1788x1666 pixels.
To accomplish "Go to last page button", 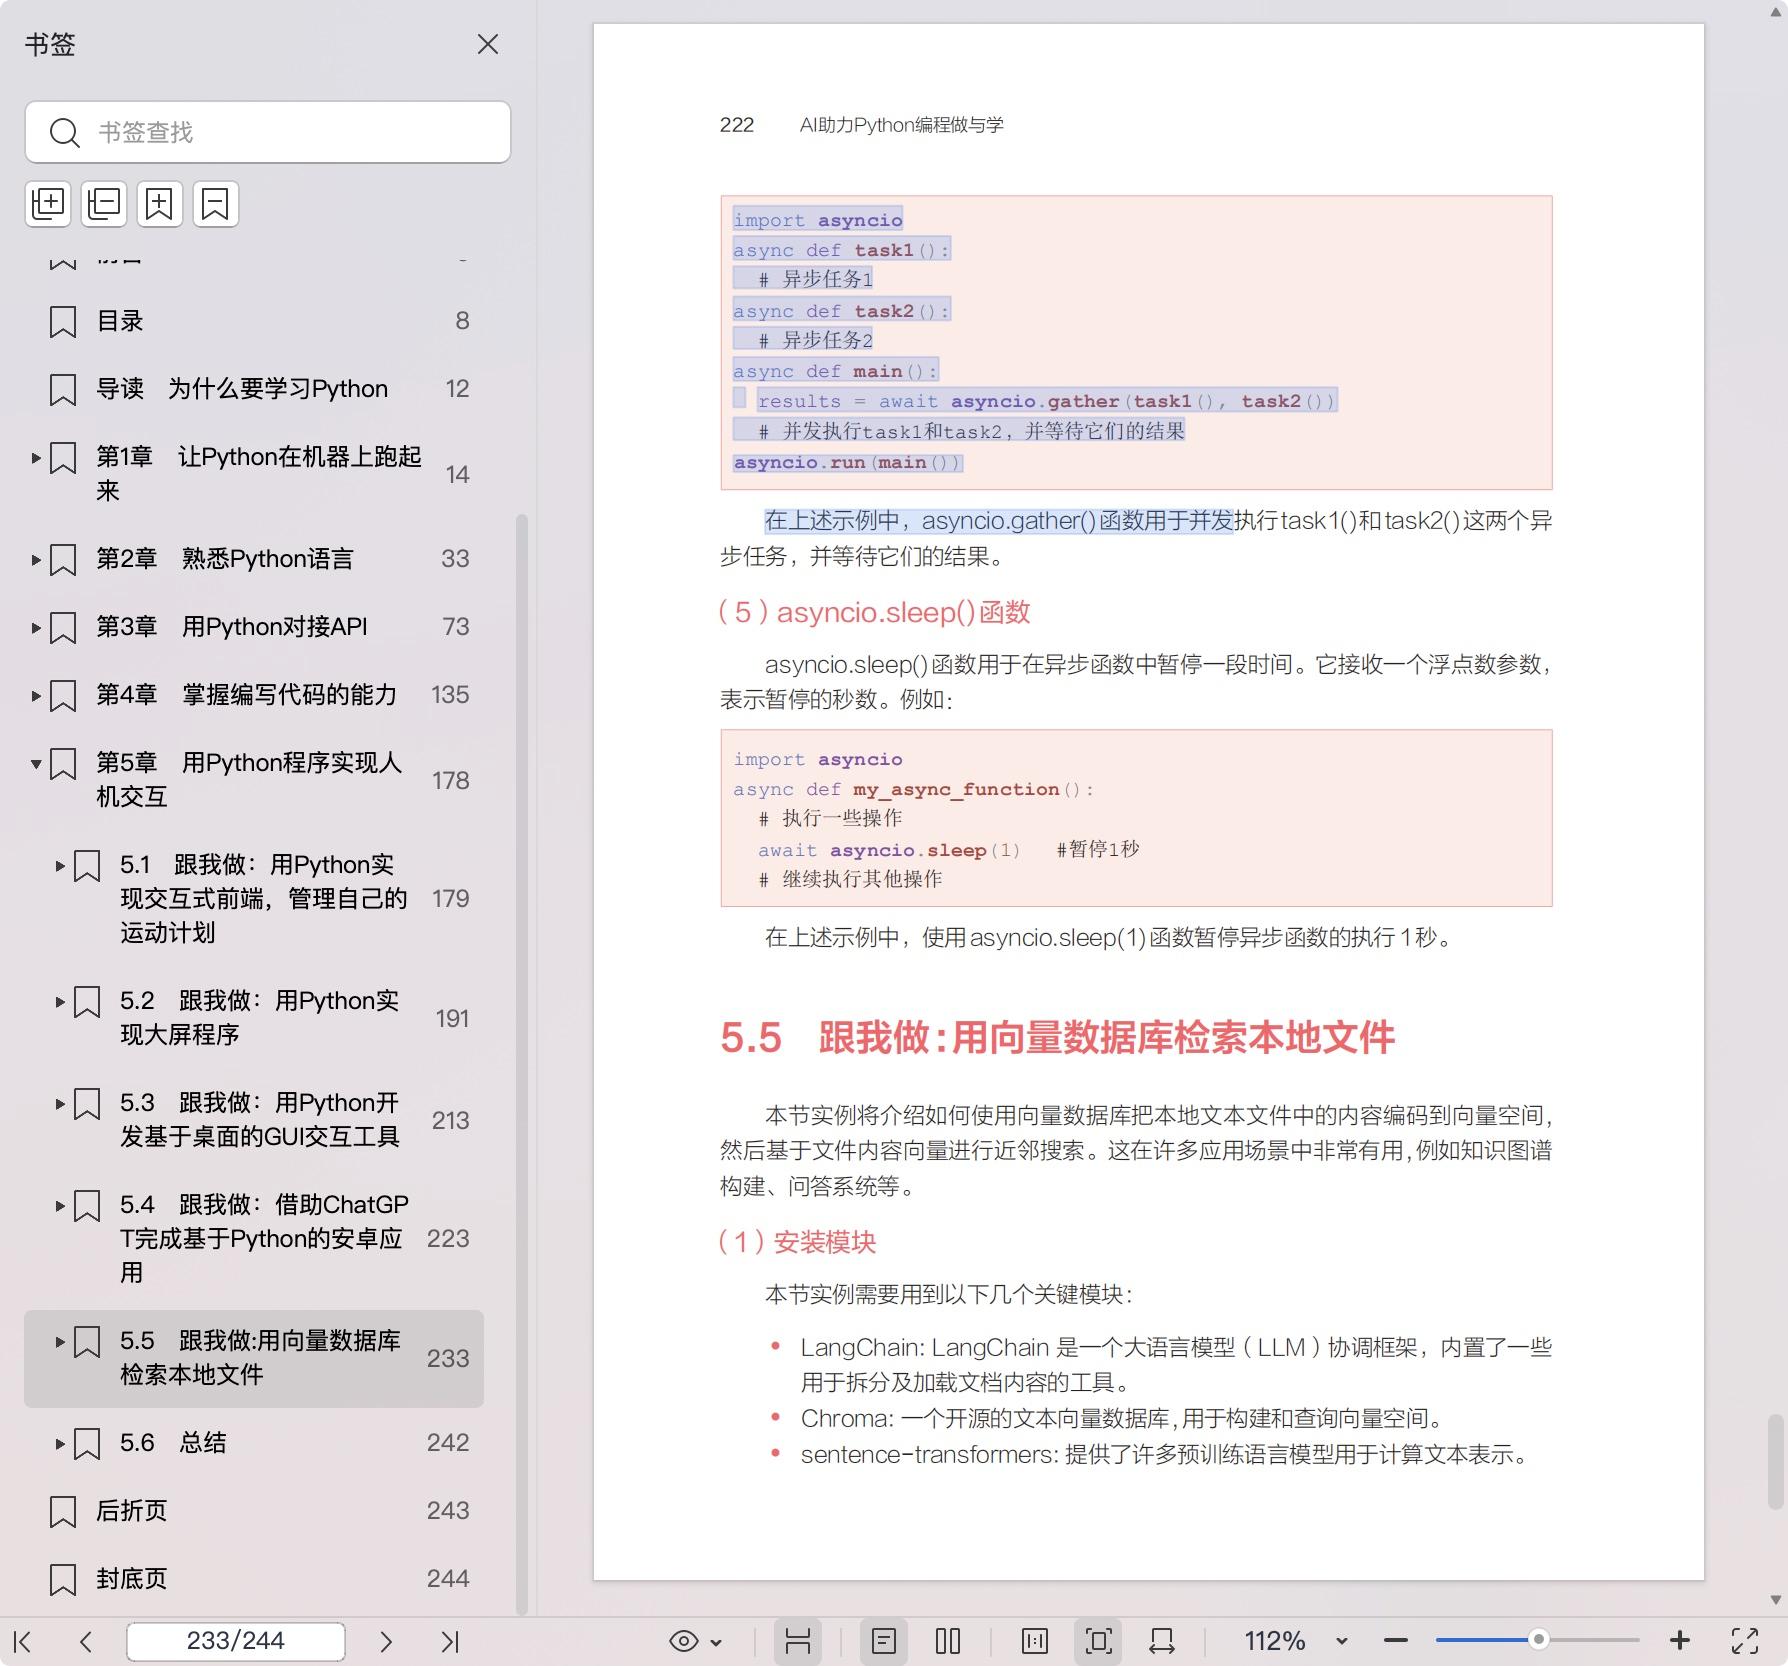I will click(450, 1641).
